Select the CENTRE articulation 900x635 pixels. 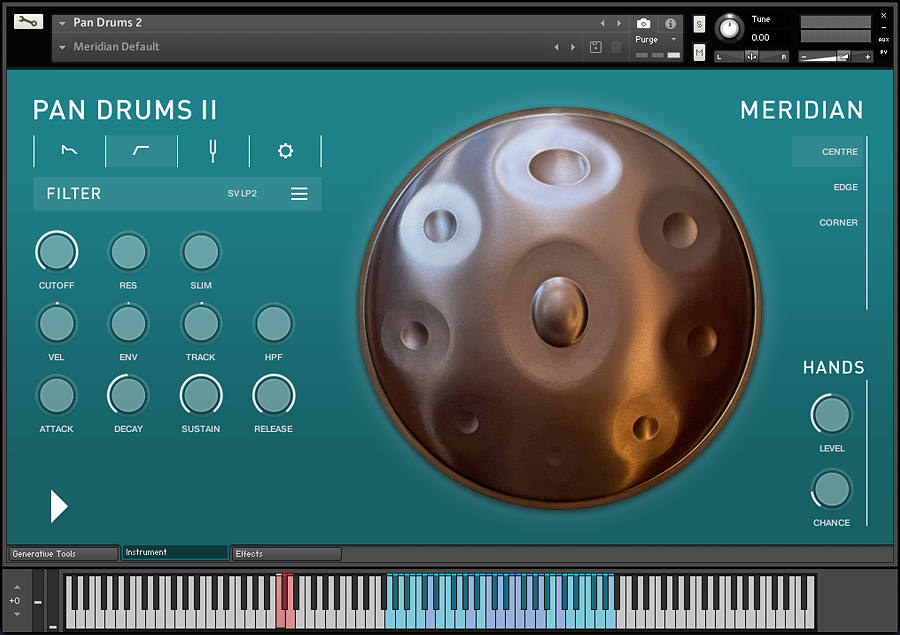(828, 152)
